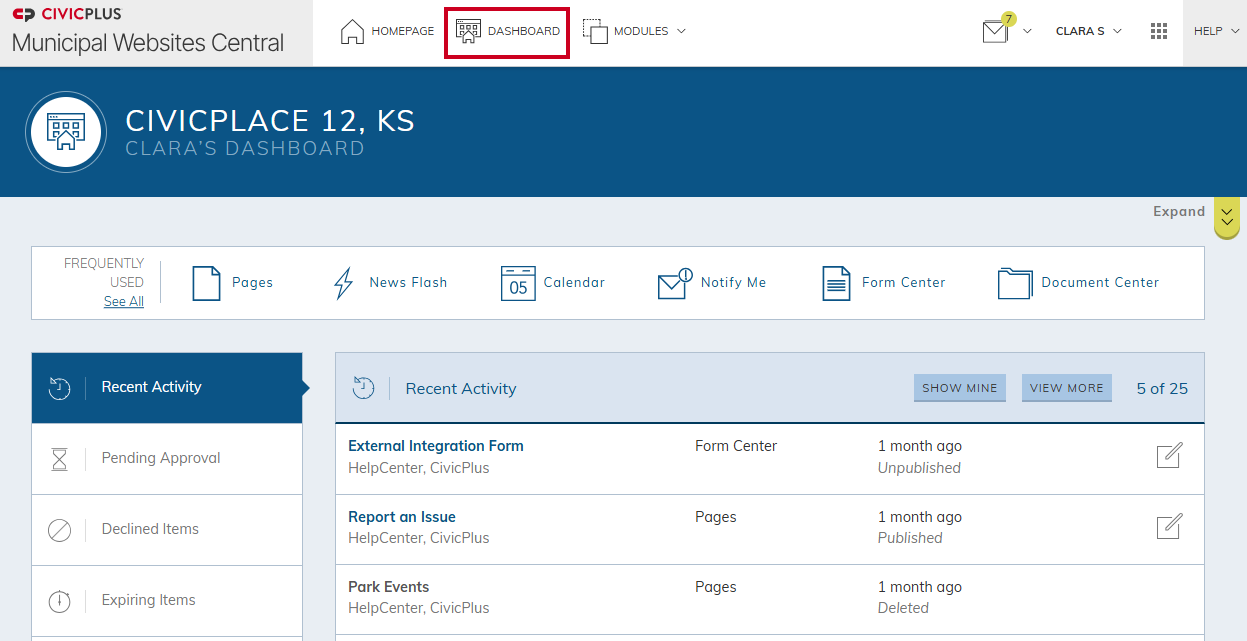Click the Pending Approval hourglass icon
Image resolution: width=1247 pixels, height=641 pixels.
pos(60,459)
